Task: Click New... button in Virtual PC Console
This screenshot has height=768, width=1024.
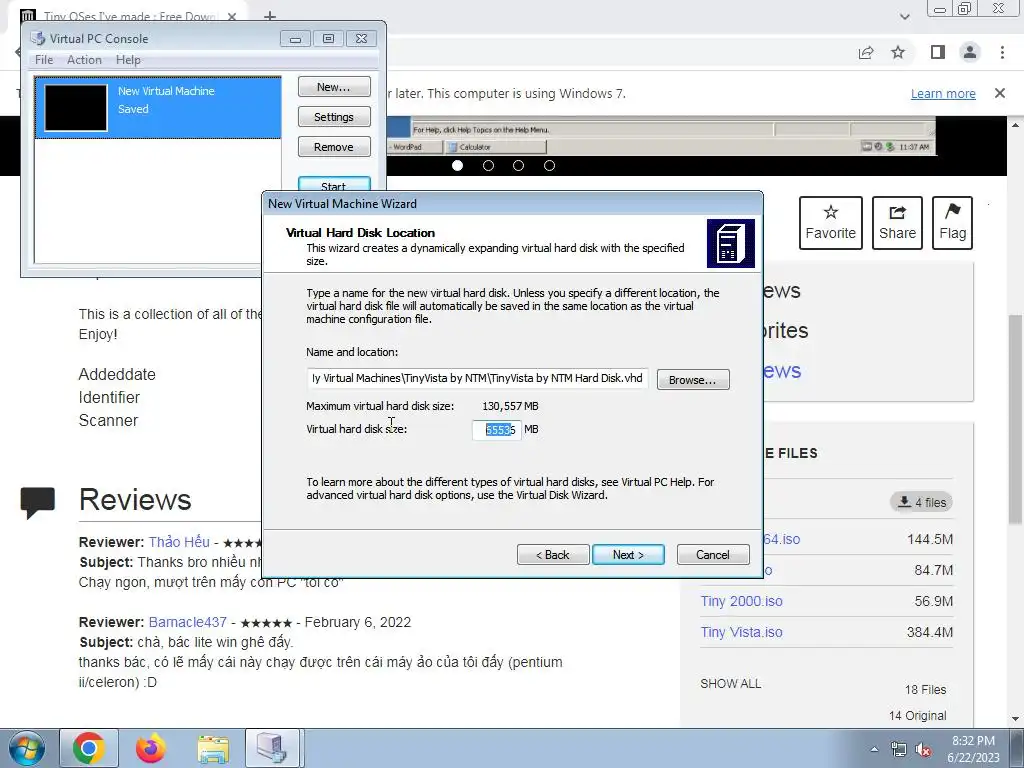Action: pos(334,87)
